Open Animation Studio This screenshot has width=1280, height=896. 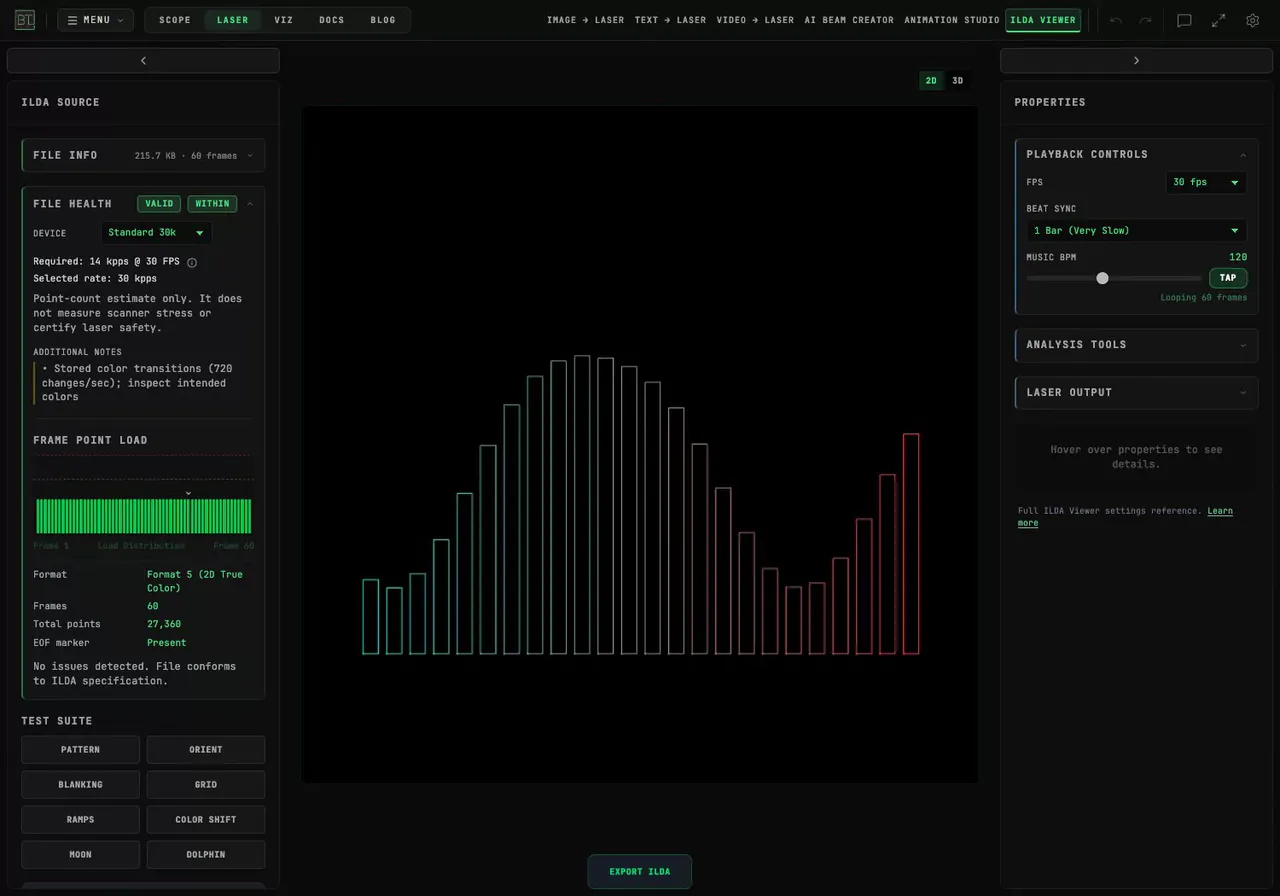tap(952, 20)
